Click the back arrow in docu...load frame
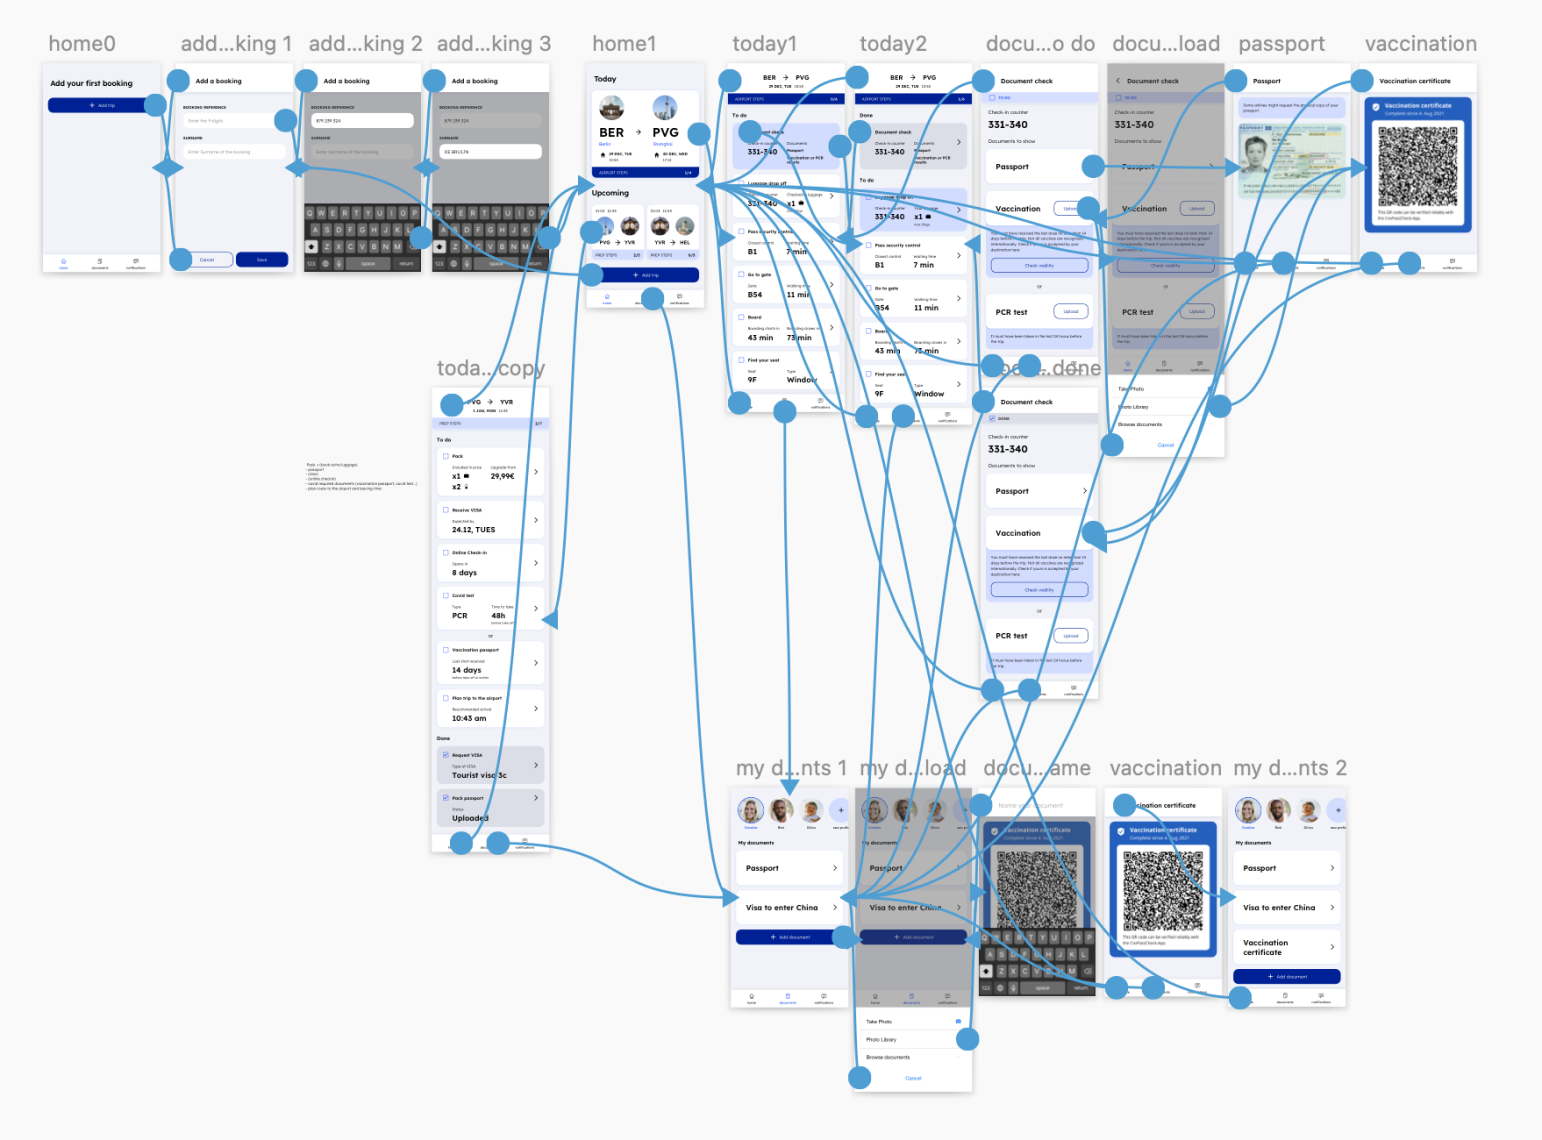Image resolution: width=1542 pixels, height=1140 pixels. pyautogui.click(x=1118, y=81)
